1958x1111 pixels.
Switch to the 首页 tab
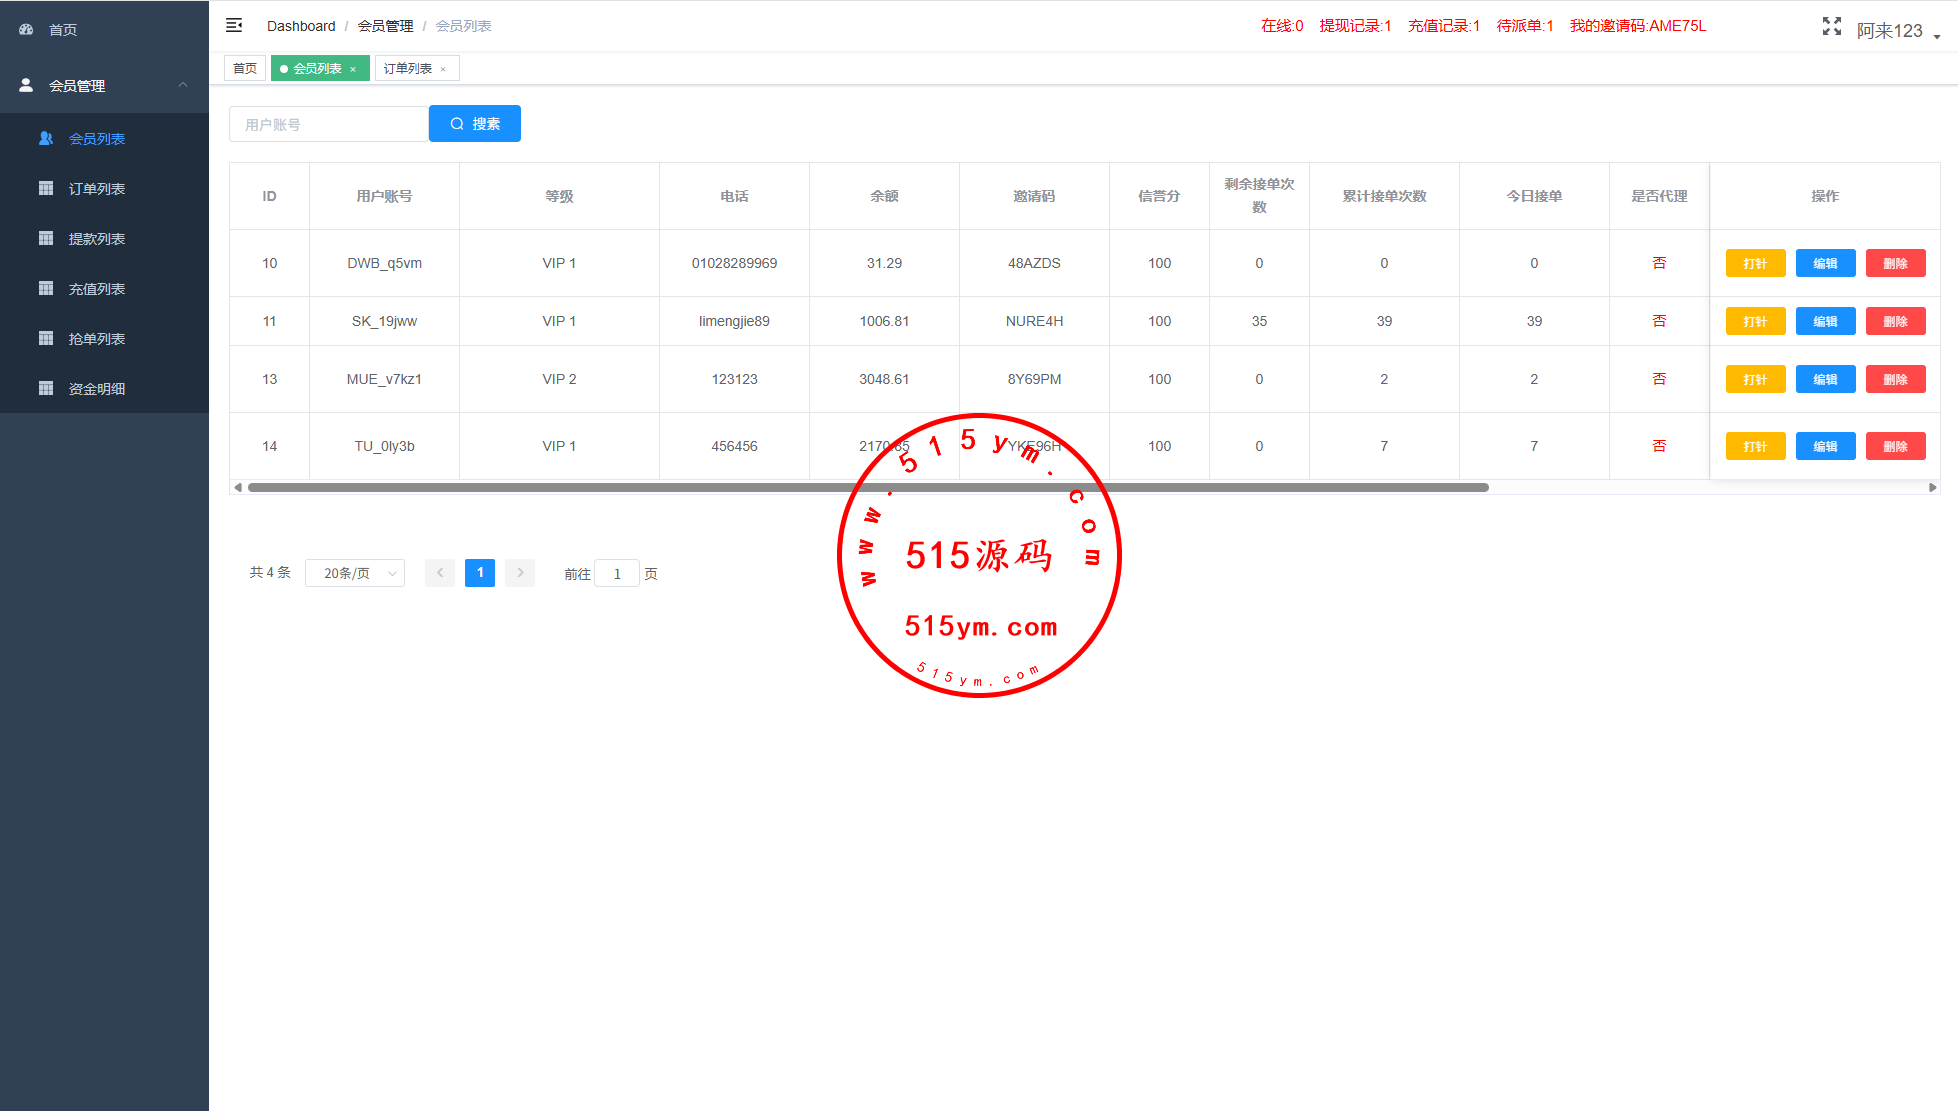tap(245, 69)
